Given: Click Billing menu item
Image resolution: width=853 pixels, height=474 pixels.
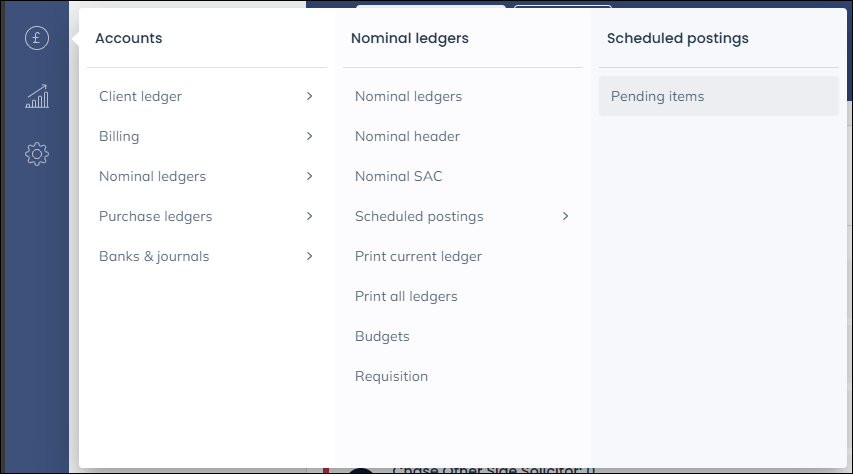Looking at the screenshot, I should [x=119, y=136].
